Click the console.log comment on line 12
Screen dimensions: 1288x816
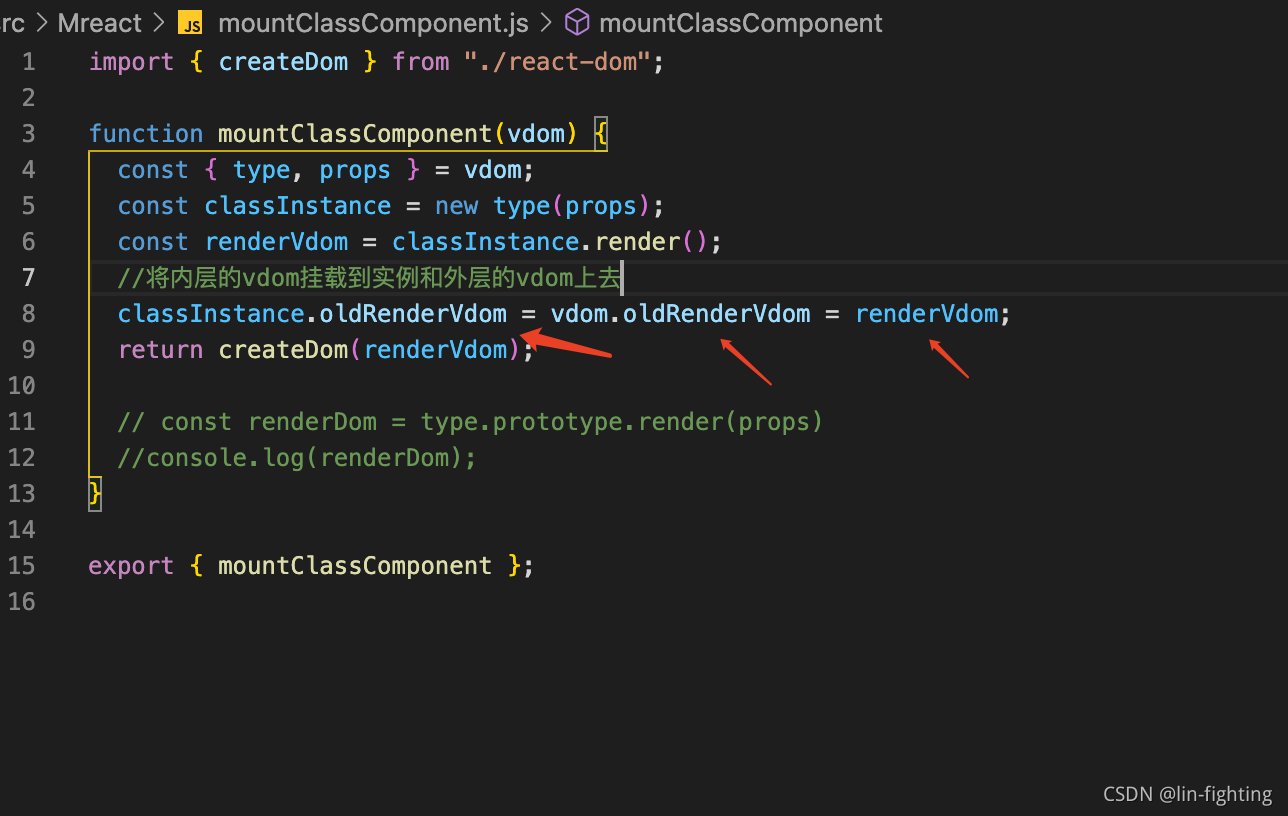[x=297, y=458]
